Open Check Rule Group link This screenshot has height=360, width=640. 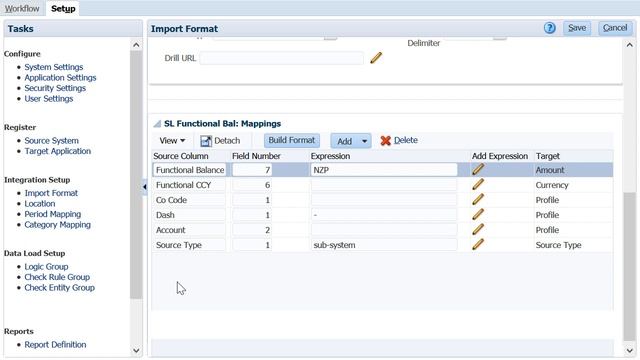click(57, 277)
